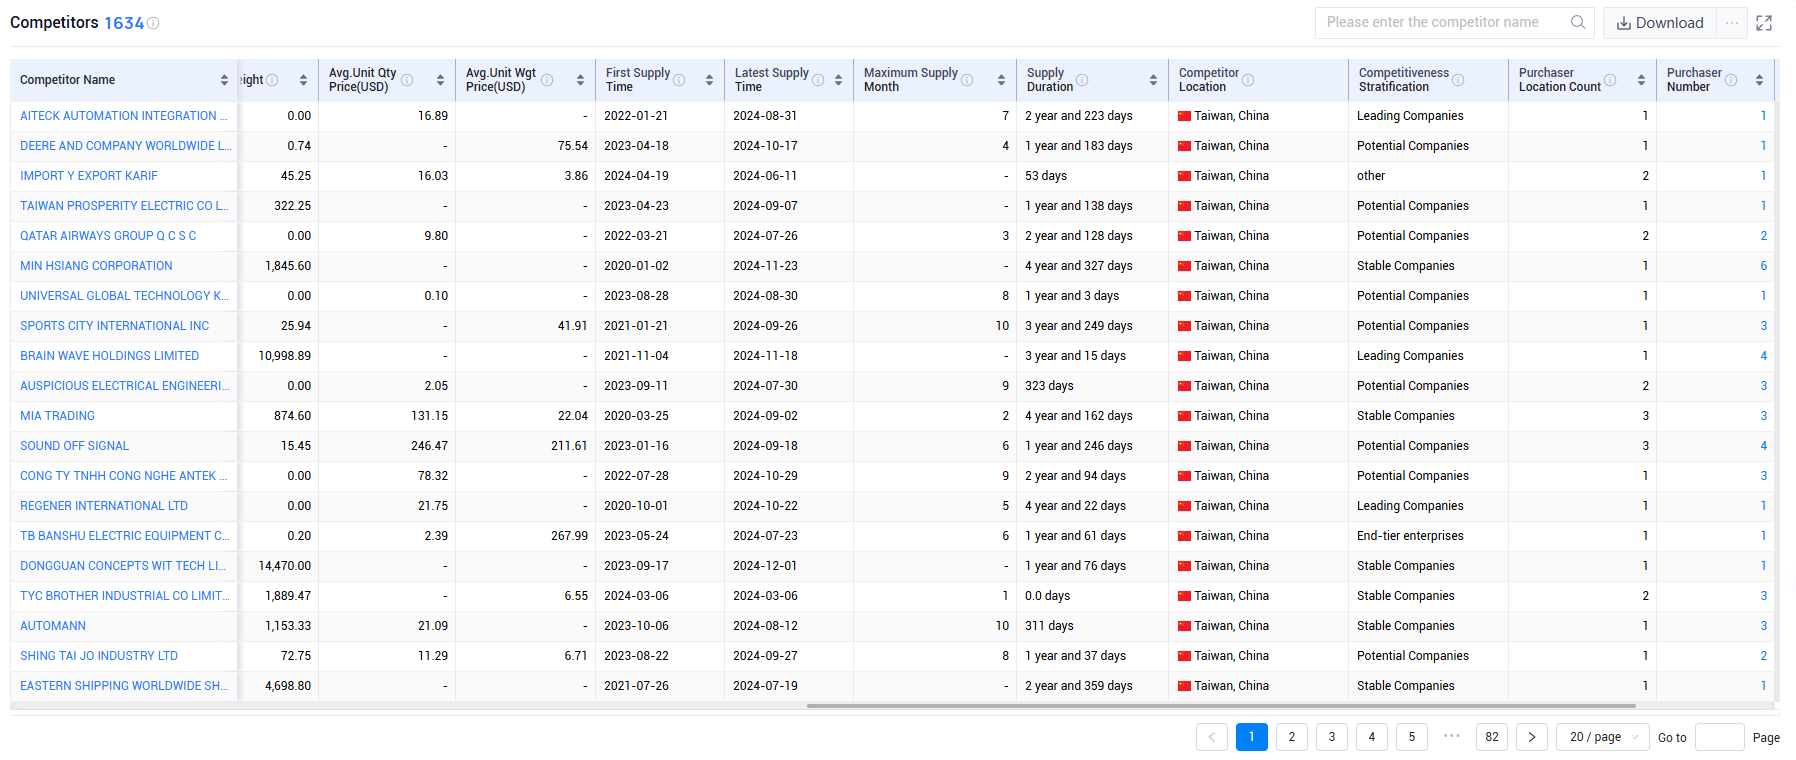
Task: Sort the partially hidden weight column
Action: (x=303, y=80)
